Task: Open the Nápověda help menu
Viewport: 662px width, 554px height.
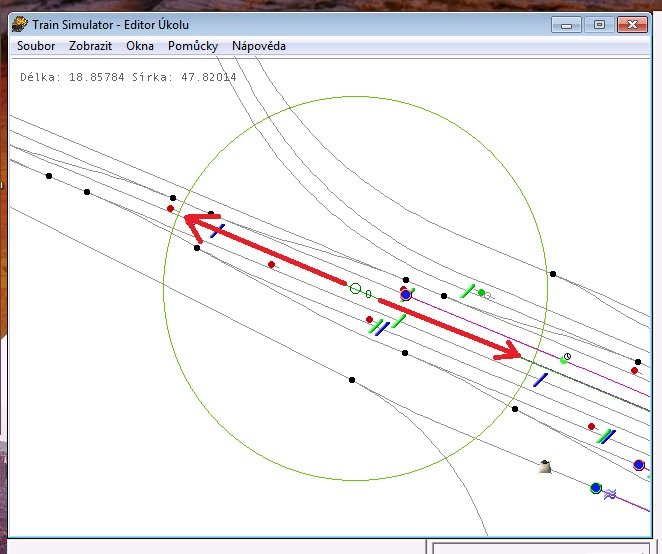Action: point(258,46)
